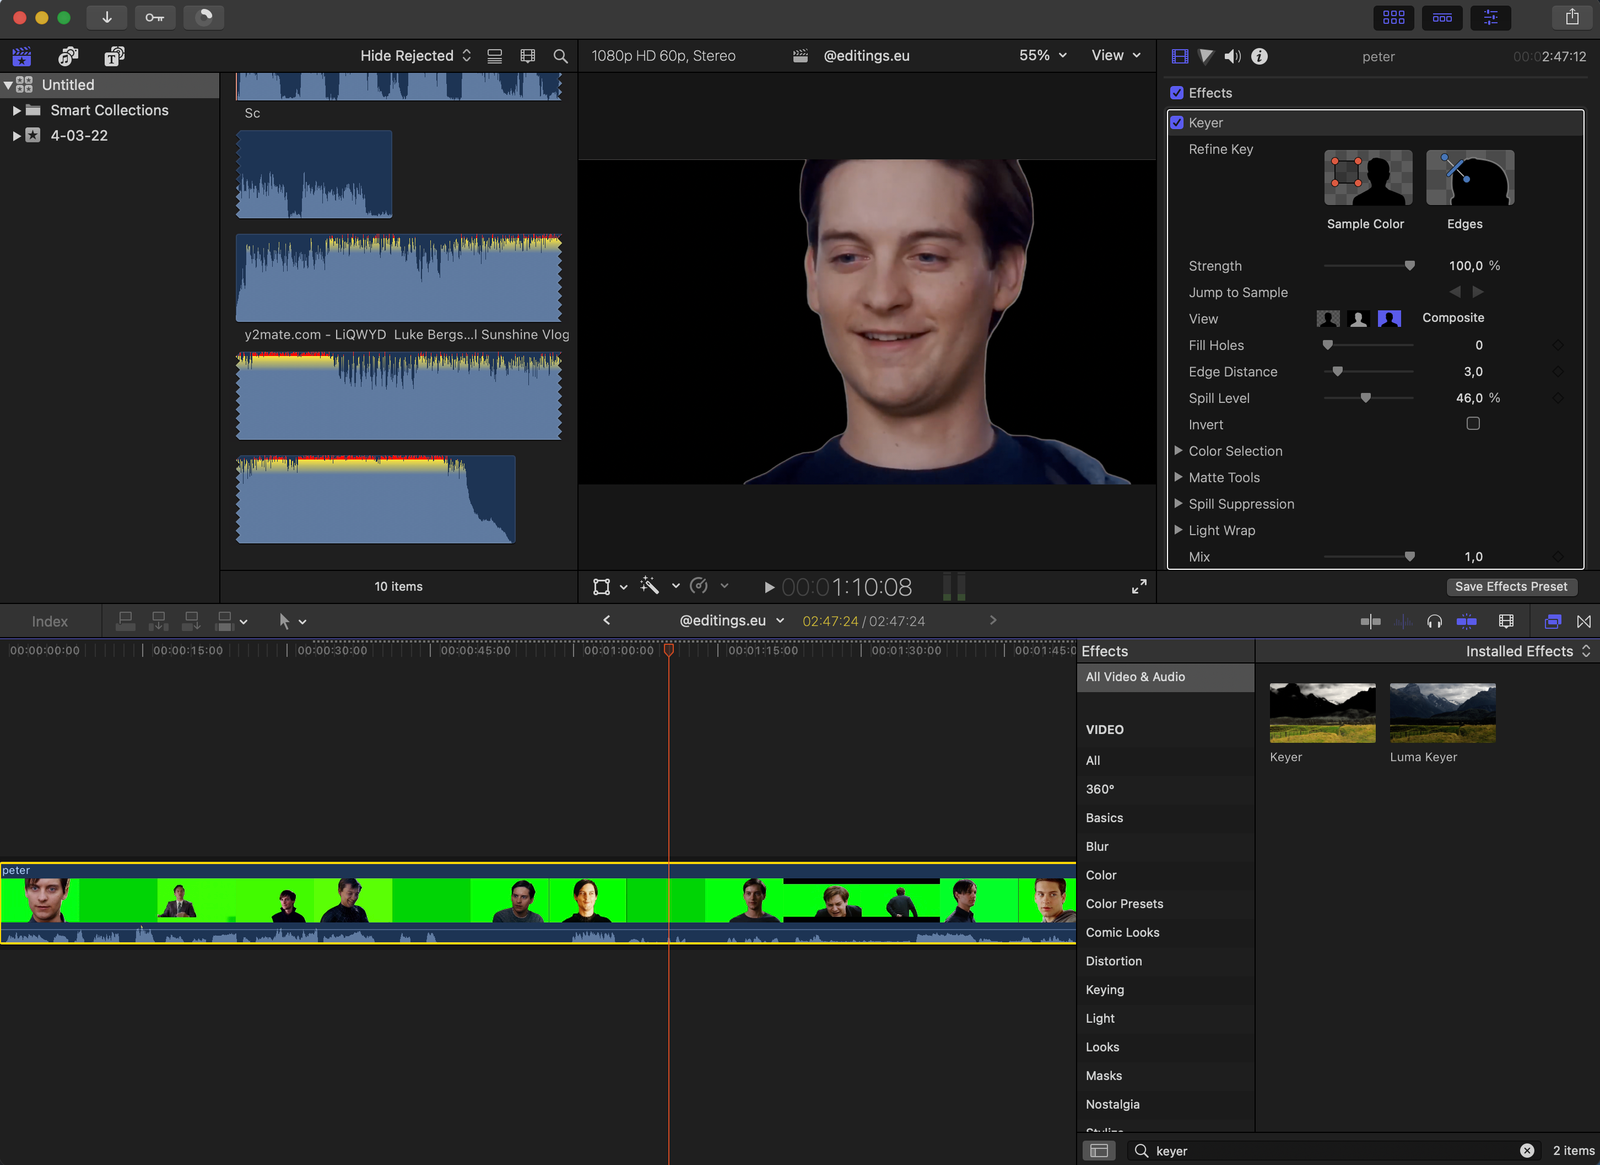Screen dimensions: 1600x1165
Task: Switch to the Audio inspector tab
Action: tap(1233, 57)
